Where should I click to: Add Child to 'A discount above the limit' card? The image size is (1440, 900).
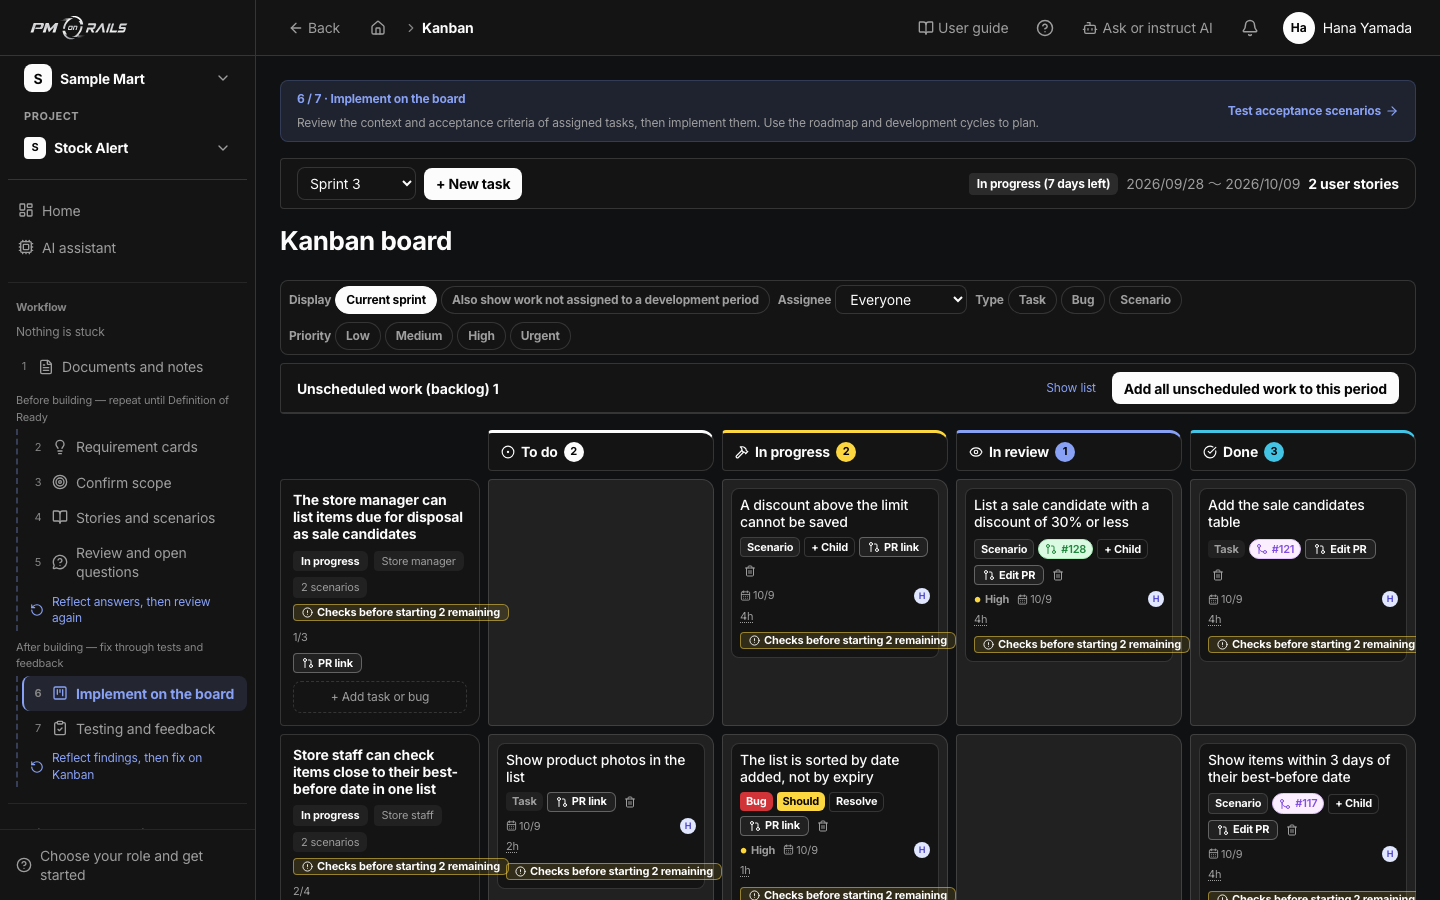tap(830, 547)
